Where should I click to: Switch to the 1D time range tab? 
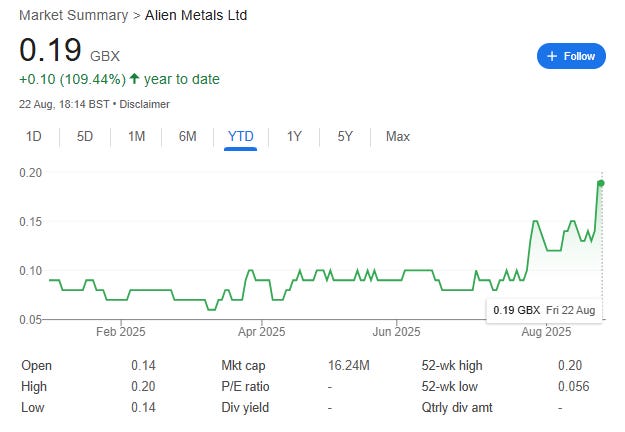[33, 137]
